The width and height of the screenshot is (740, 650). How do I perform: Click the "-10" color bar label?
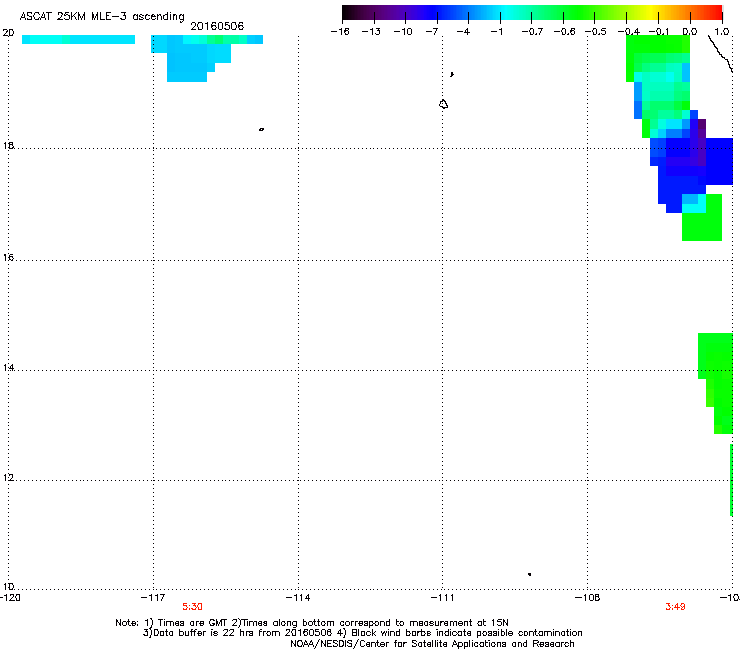tap(403, 32)
